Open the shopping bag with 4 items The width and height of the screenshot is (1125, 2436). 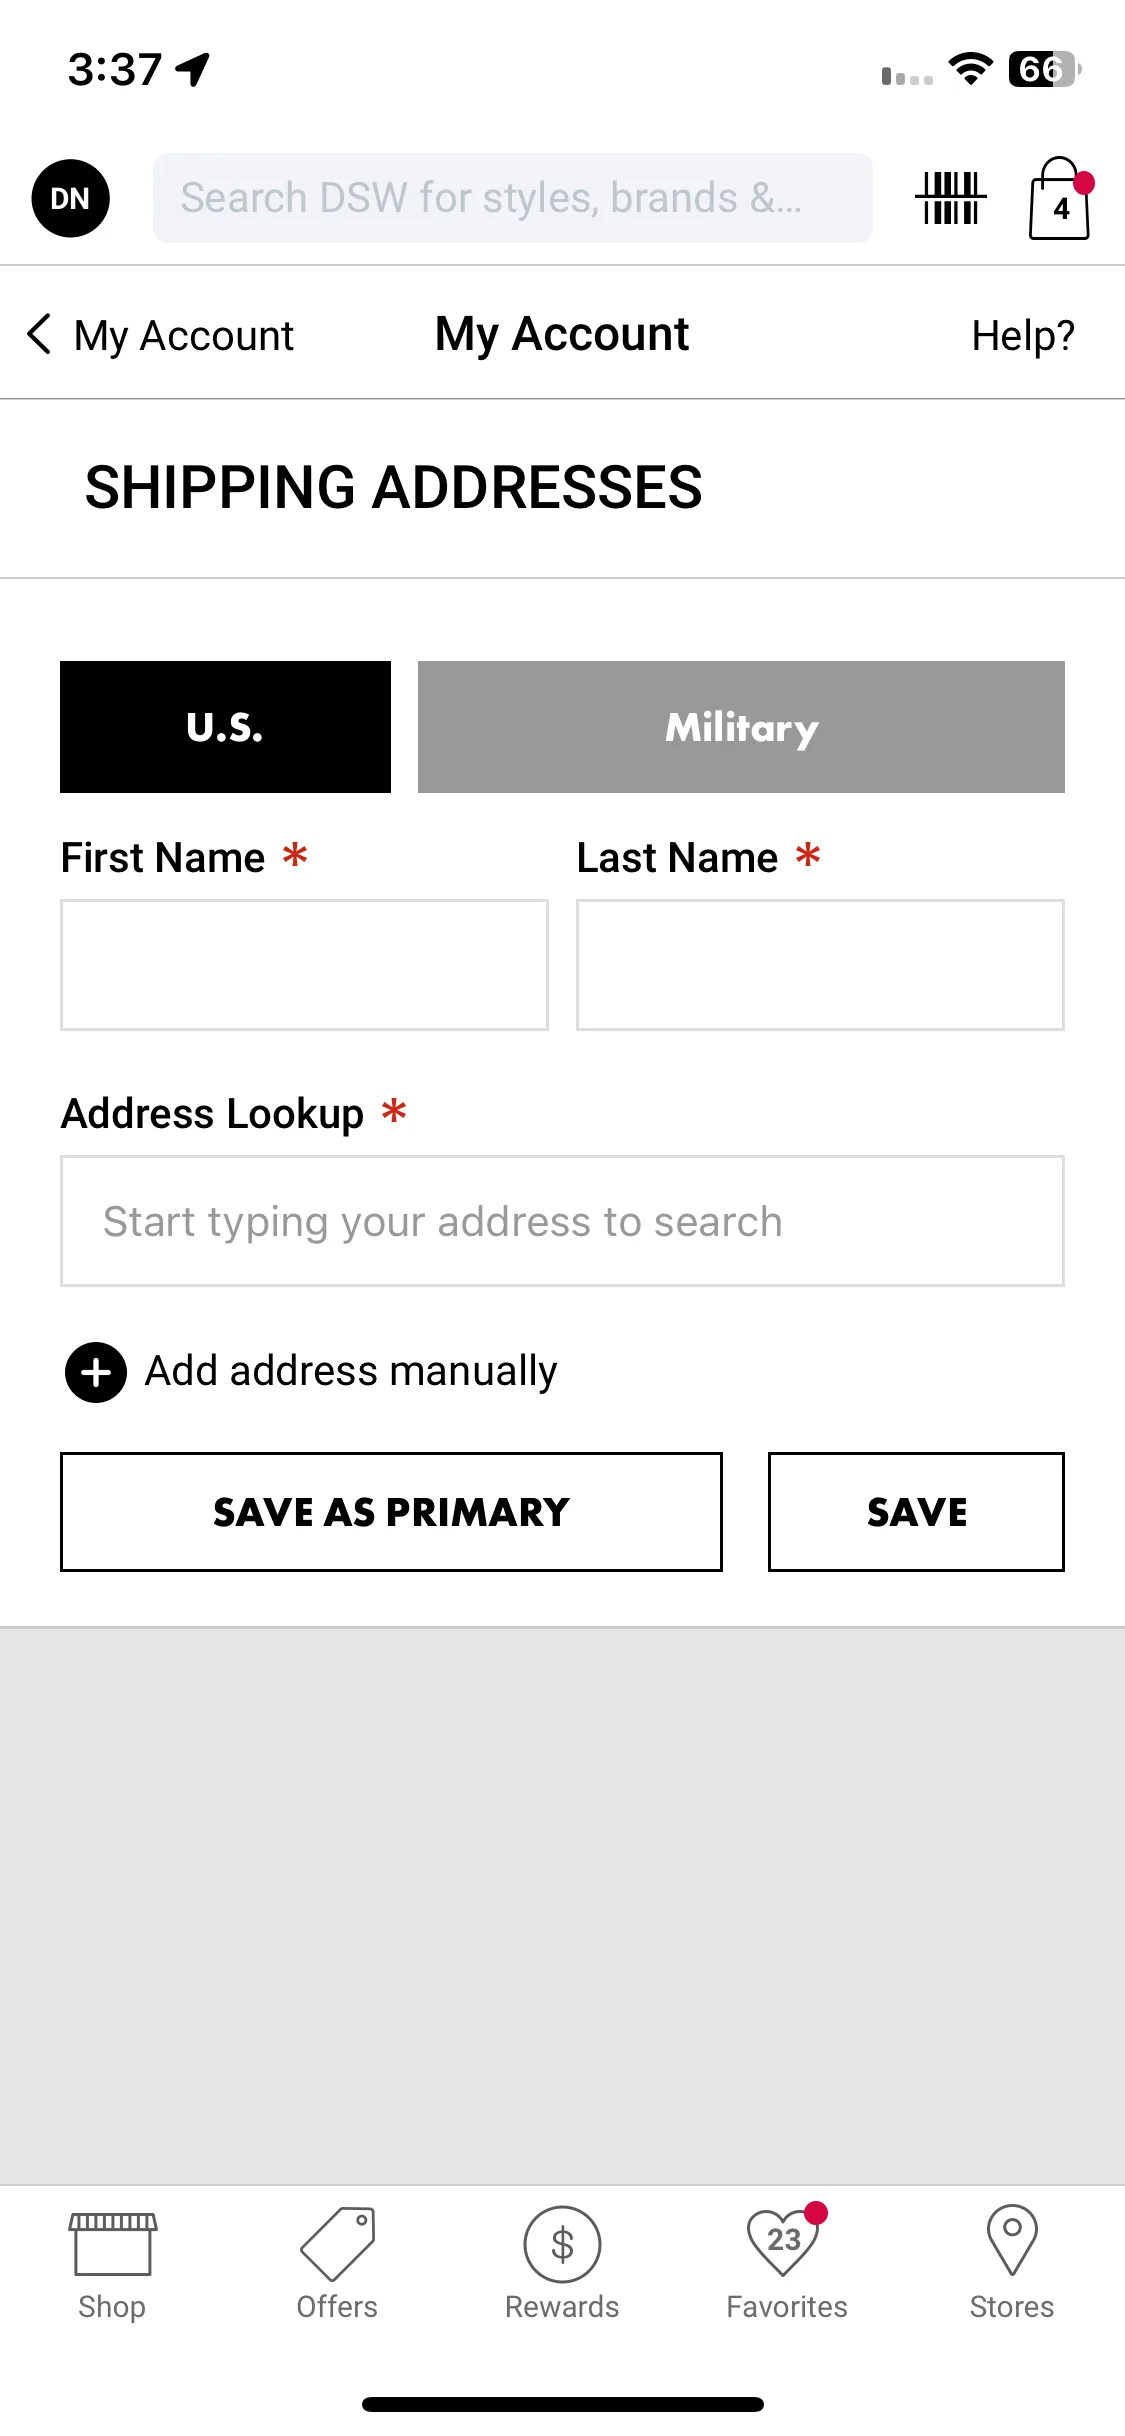1060,198
